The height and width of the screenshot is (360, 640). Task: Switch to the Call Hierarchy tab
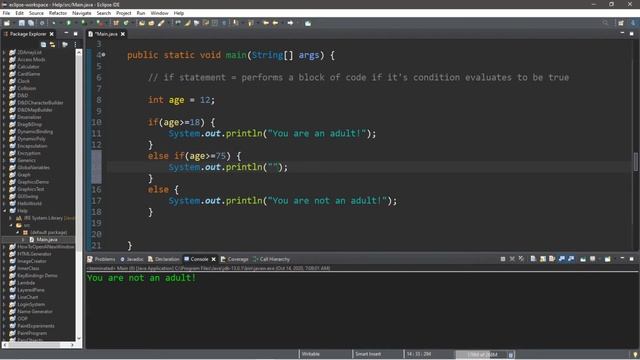[x=271, y=259]
